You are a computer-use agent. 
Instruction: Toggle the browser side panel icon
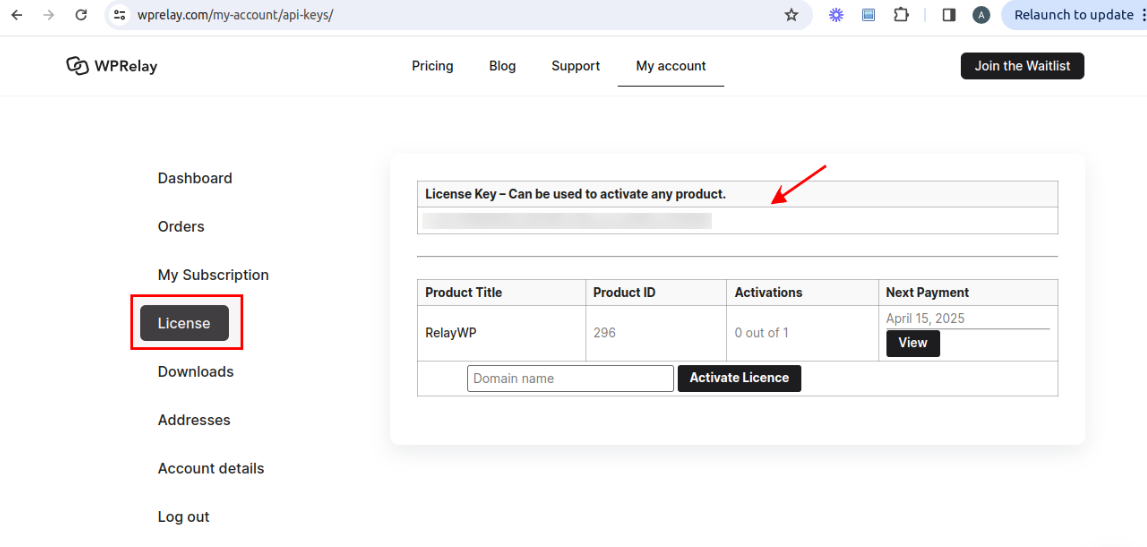point(948,15)
